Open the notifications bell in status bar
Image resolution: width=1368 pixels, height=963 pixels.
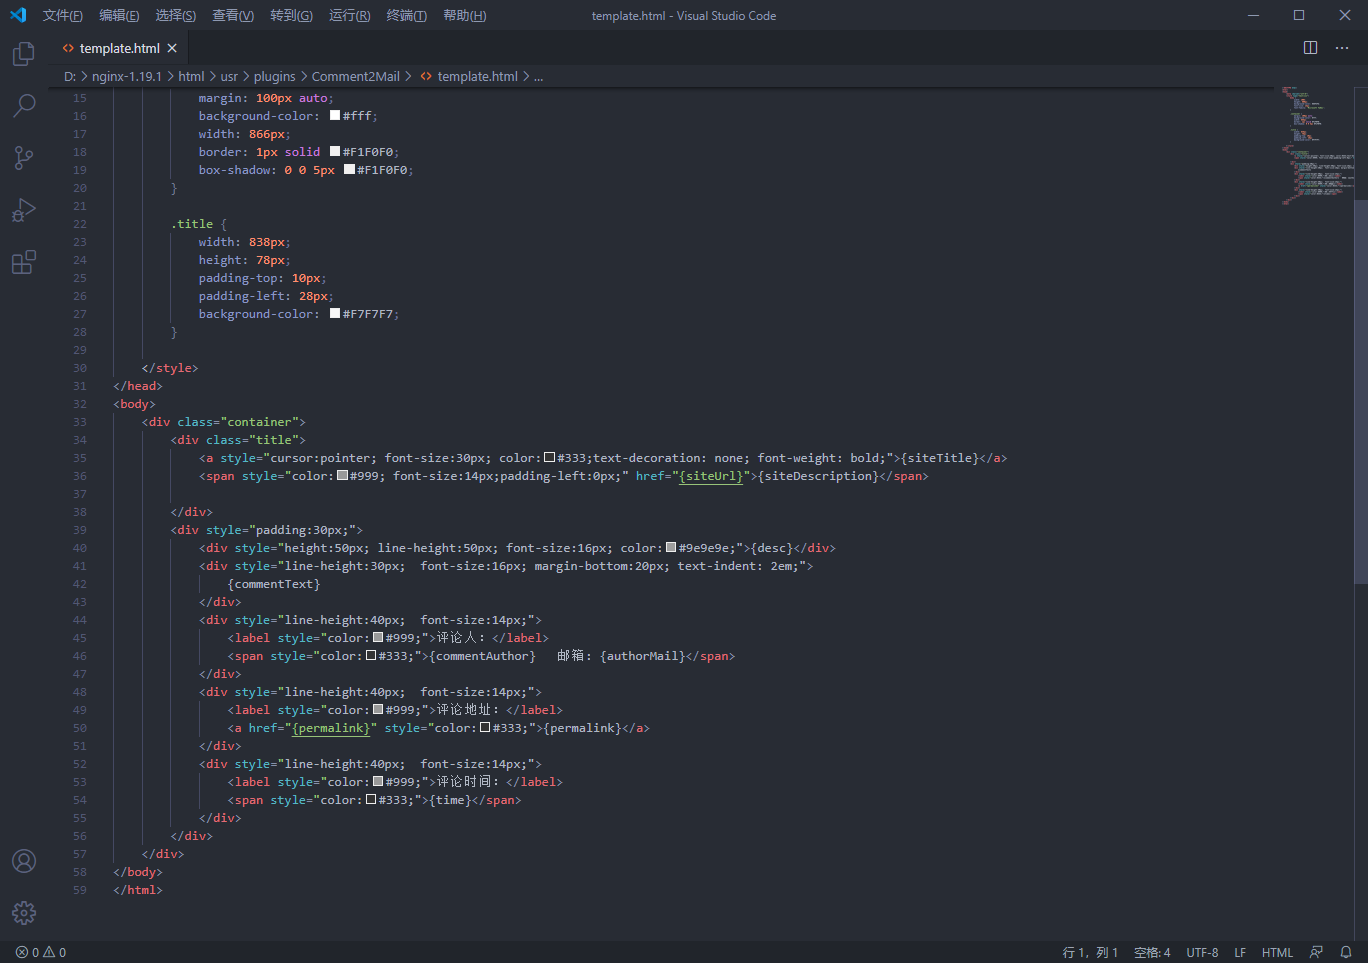point(1346,952)
